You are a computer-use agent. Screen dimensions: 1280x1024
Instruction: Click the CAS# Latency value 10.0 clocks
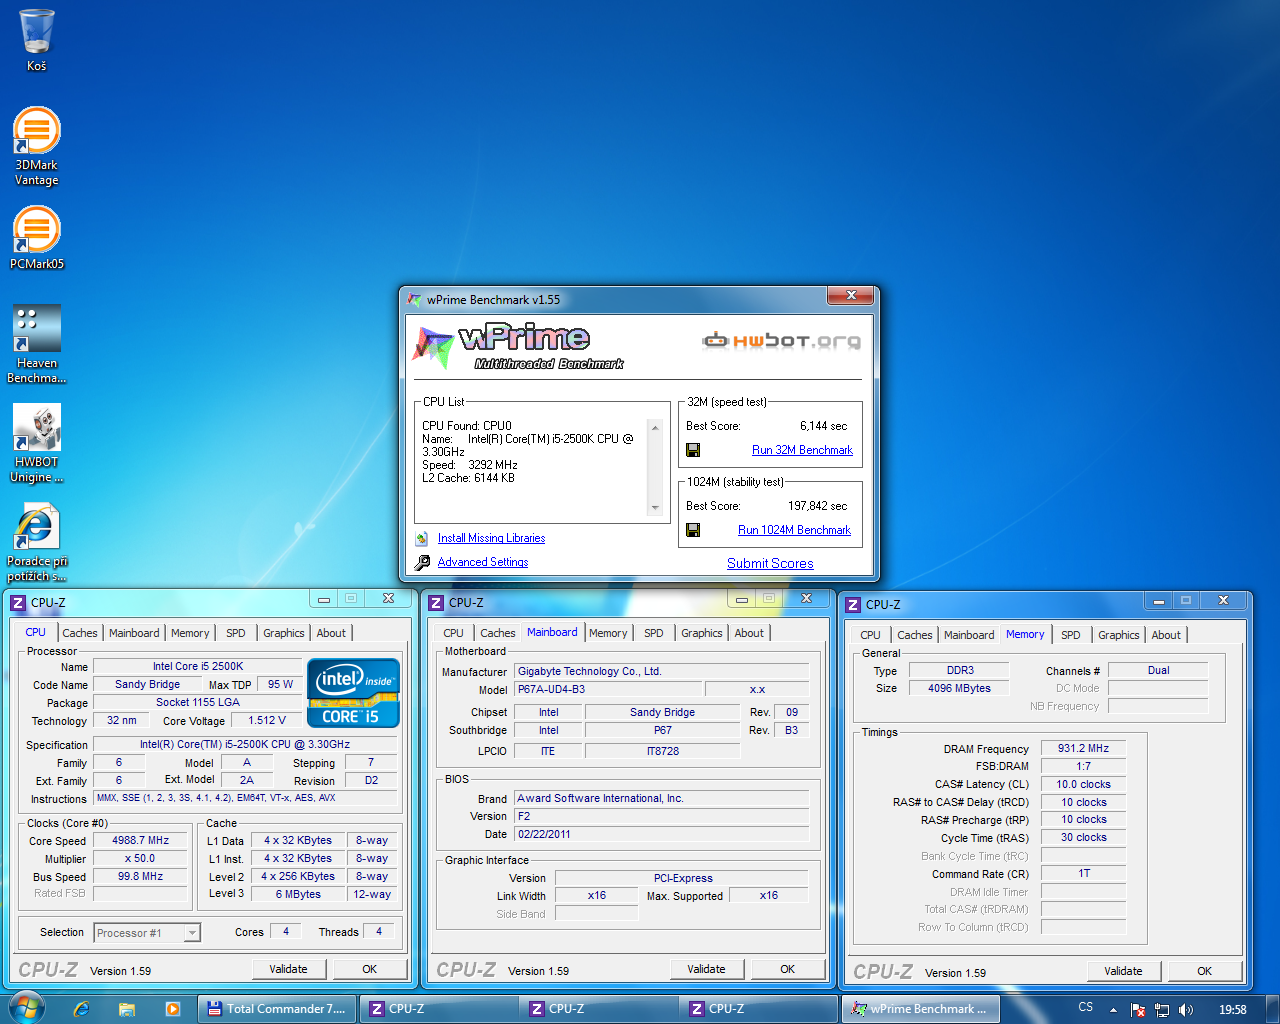click(1083, 784)
